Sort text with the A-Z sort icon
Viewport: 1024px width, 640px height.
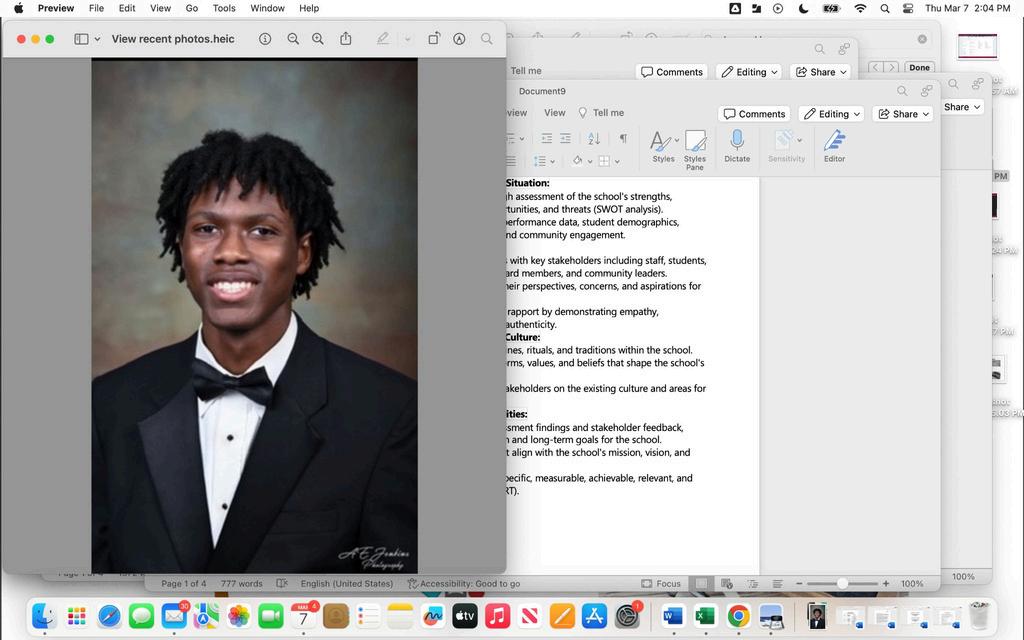click(594, 138)
